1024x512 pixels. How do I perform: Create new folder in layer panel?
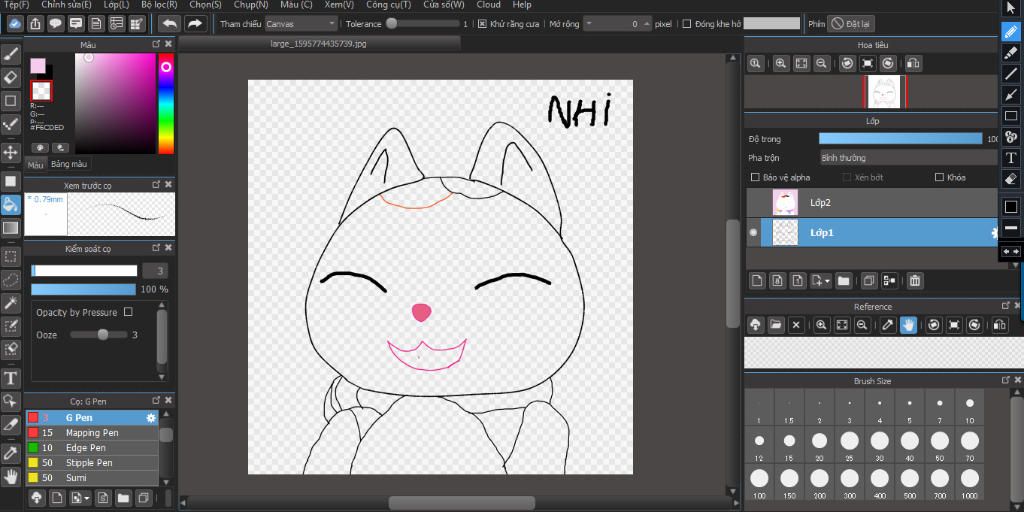click(x=844, y=281)
